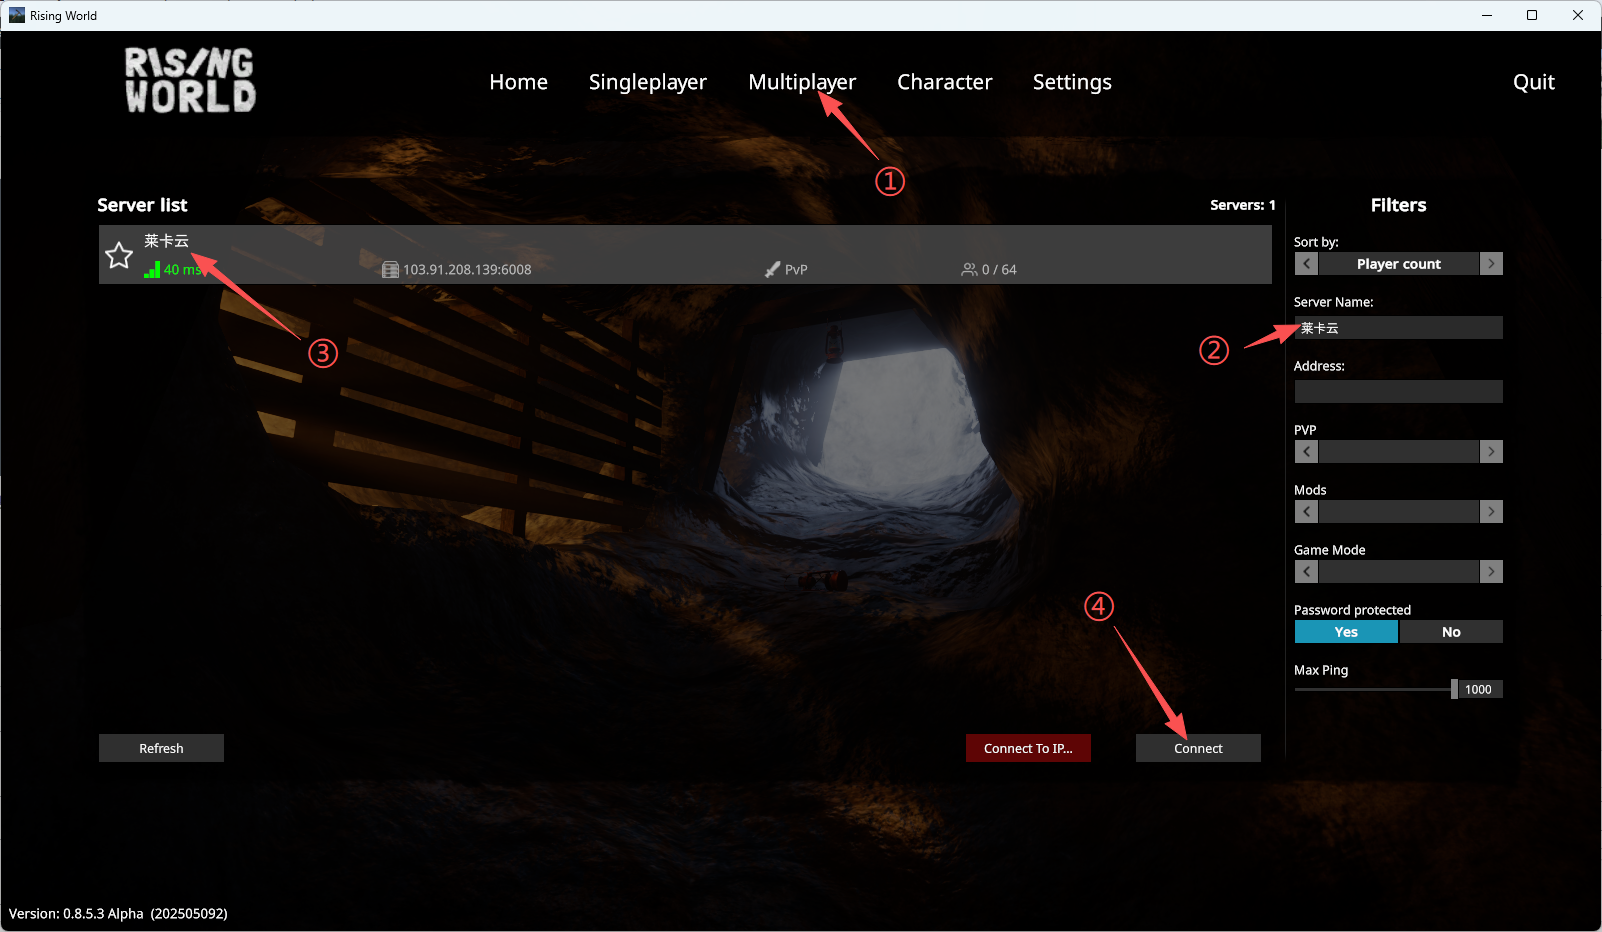Select the 莱卡云 server name text
Image resolution: width=1602 pixels, height=932 pixels.
[x=166, y=241]
